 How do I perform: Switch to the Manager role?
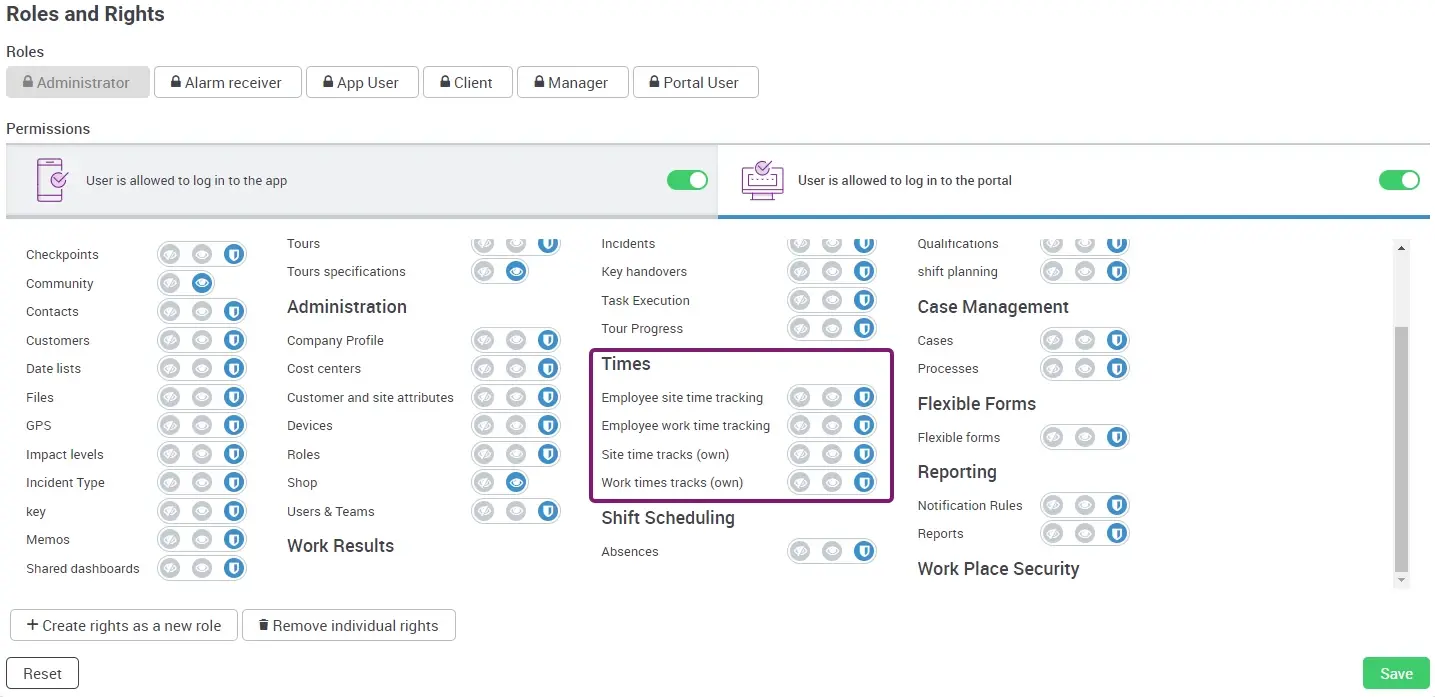coord(572,82)
